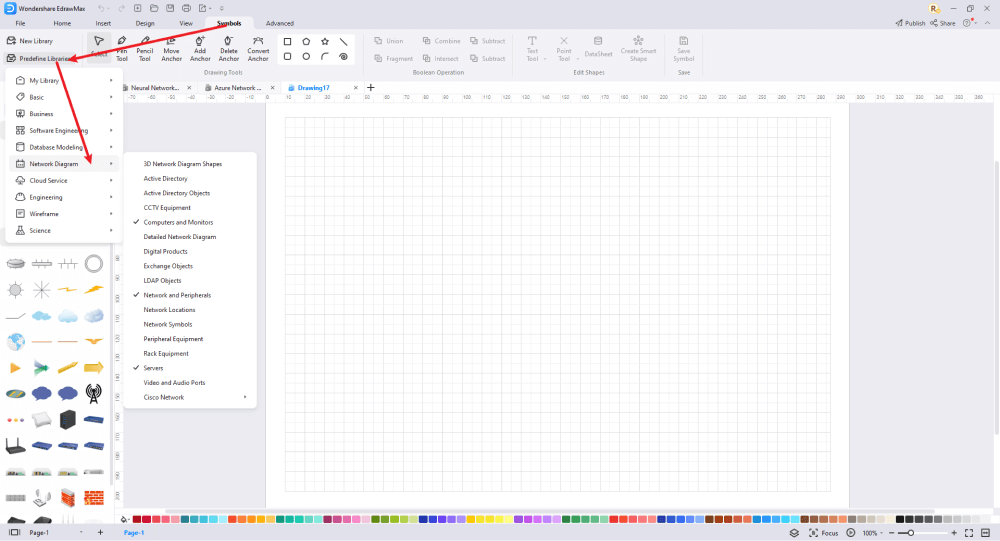The width and height of the screenshot is (1000, 541).
Task: Click the Publish button
Action: click(x=910, y=23)
